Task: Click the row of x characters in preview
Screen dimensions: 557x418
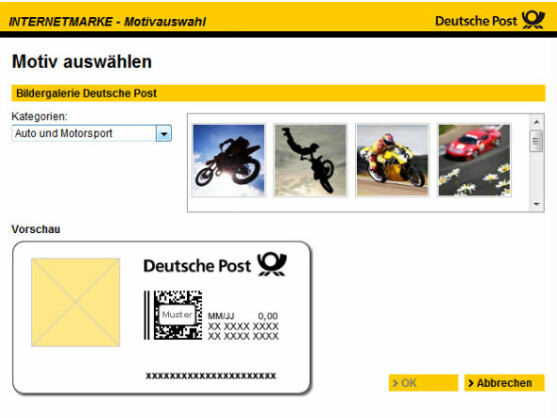Action: [x=211, y=376]
